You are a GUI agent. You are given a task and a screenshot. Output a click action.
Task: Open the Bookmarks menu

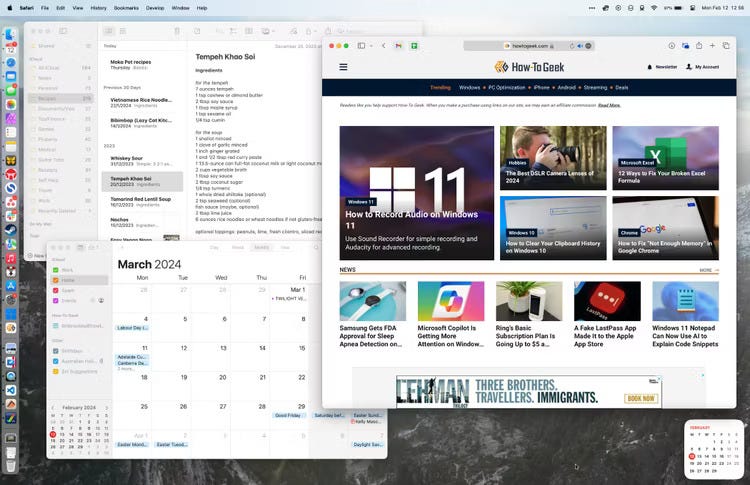(x=126, y=8)
